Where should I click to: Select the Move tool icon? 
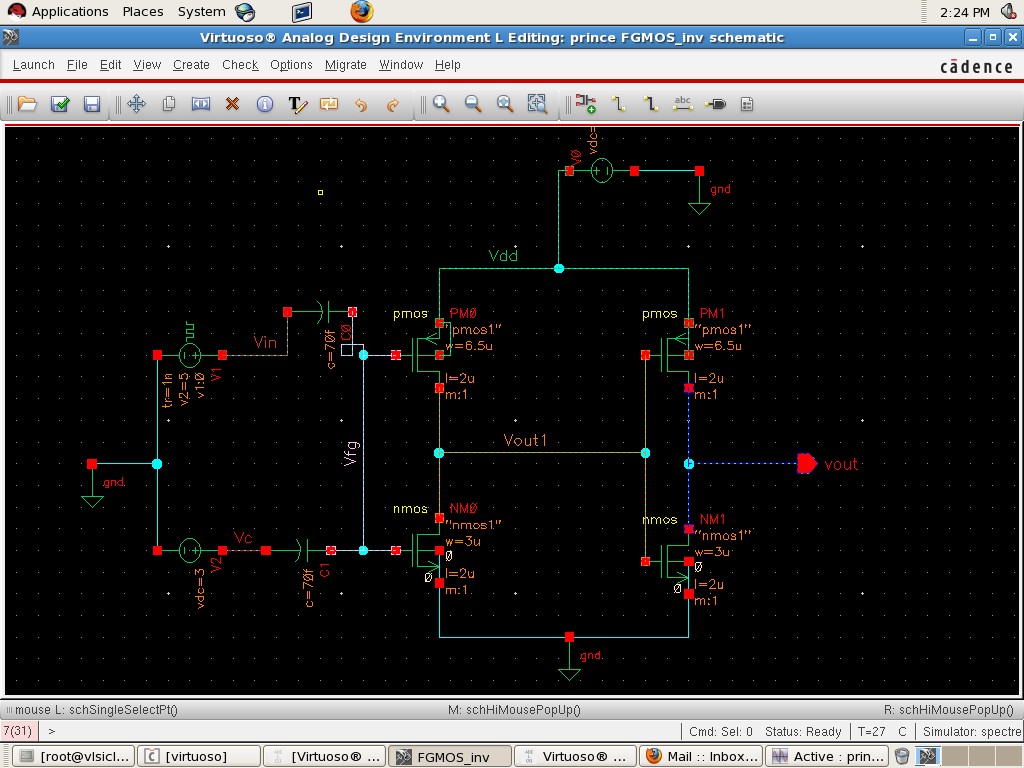(137, 104)
